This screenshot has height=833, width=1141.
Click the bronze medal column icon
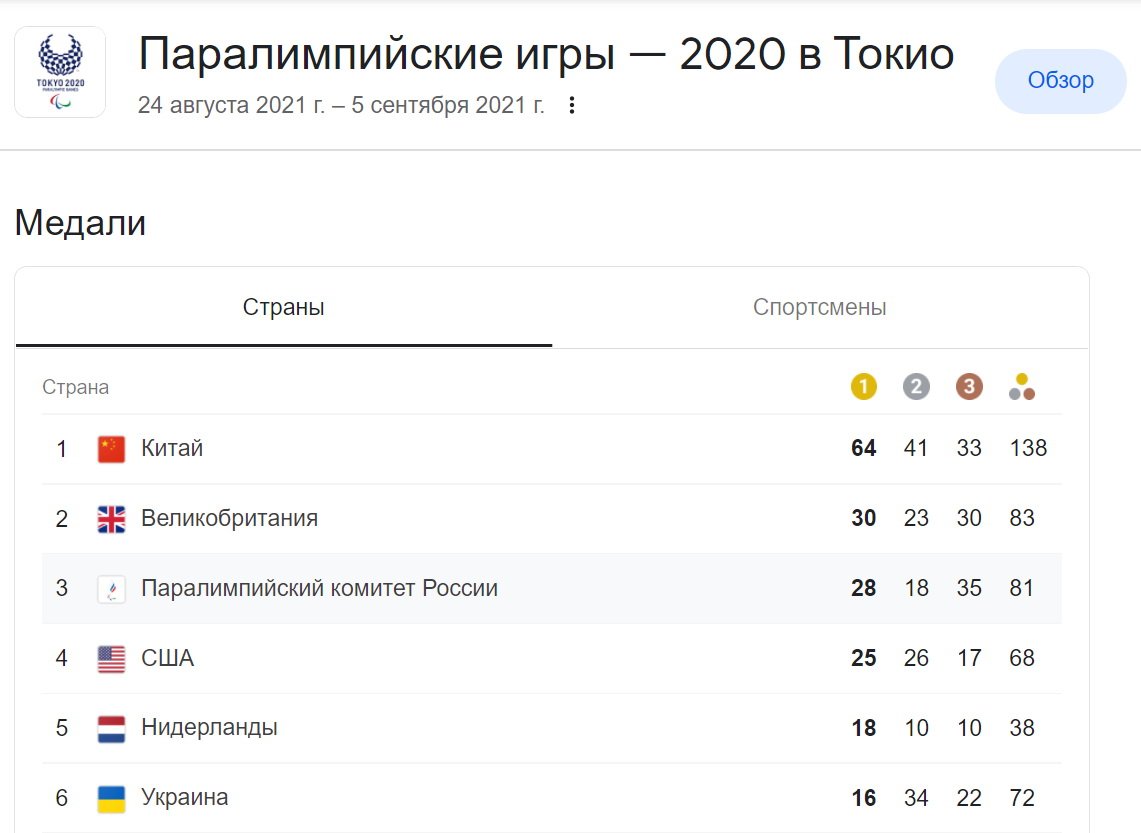[x=969, y=387]
